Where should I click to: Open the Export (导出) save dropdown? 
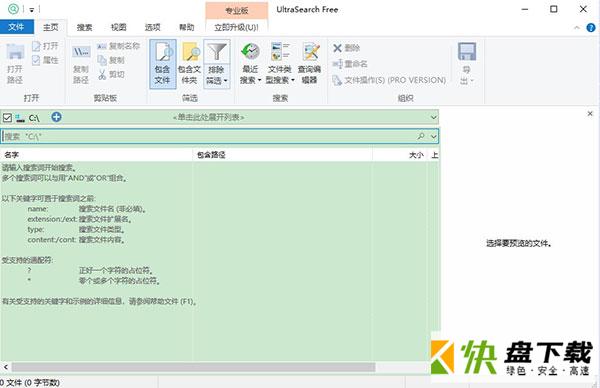(467, 64)
